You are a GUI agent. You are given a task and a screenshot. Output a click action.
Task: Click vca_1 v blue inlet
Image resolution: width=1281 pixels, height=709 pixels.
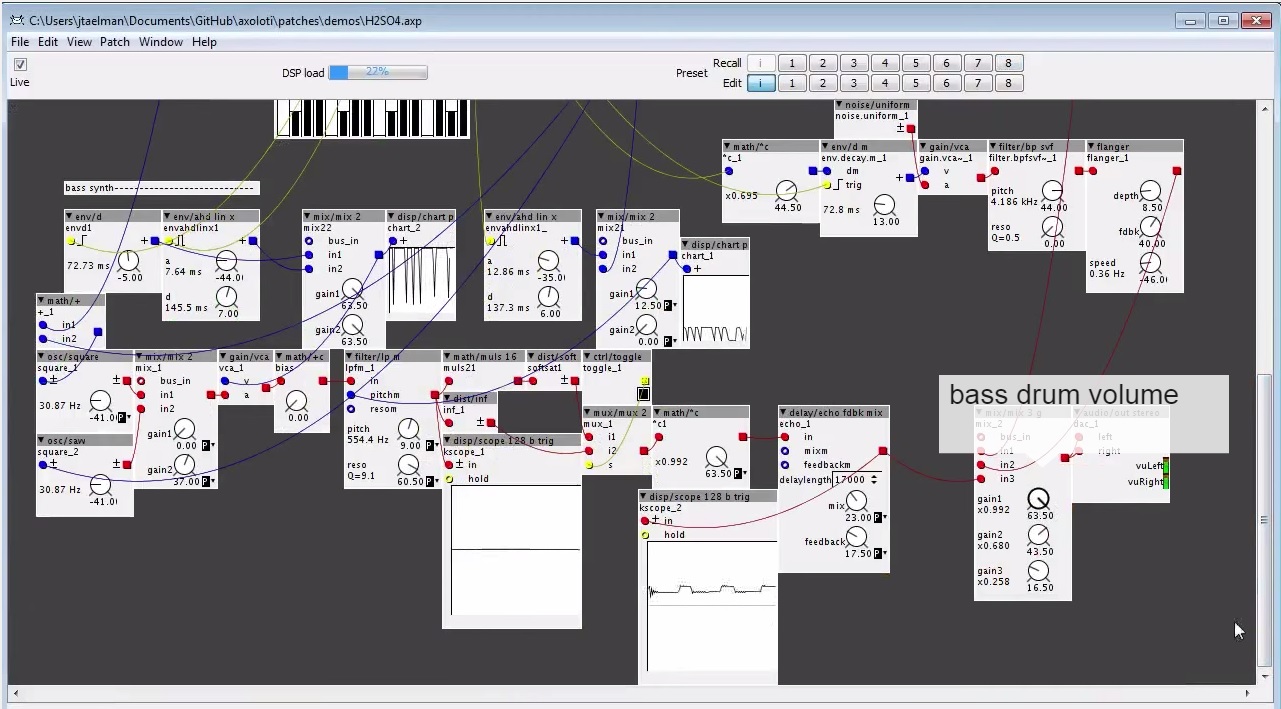[x=225, y=381]
